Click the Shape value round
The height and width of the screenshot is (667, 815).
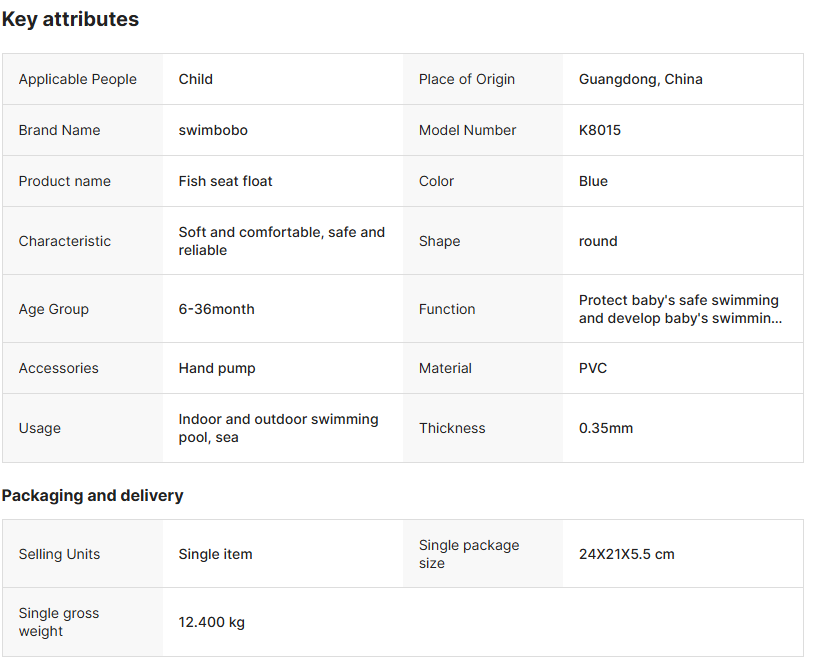point(598,241)
